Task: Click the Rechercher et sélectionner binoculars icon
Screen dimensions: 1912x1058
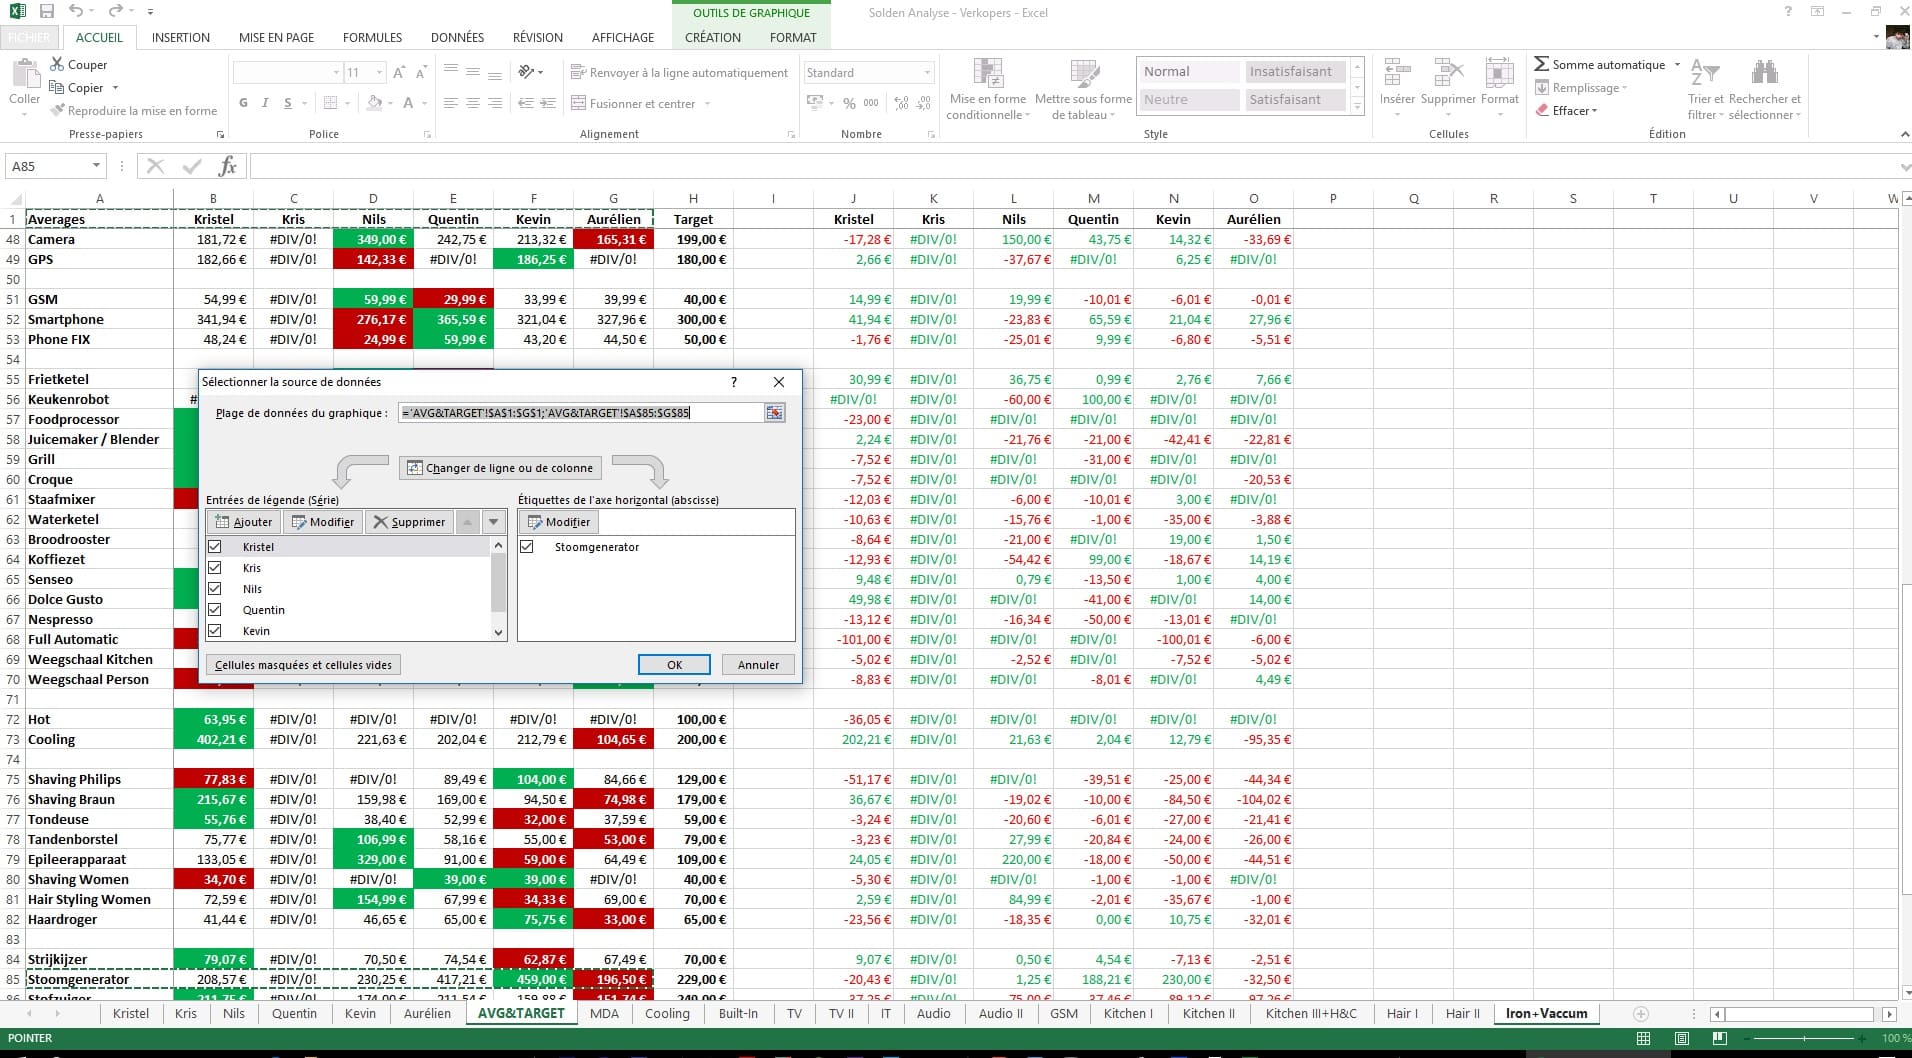Action: click(1764, 73)
